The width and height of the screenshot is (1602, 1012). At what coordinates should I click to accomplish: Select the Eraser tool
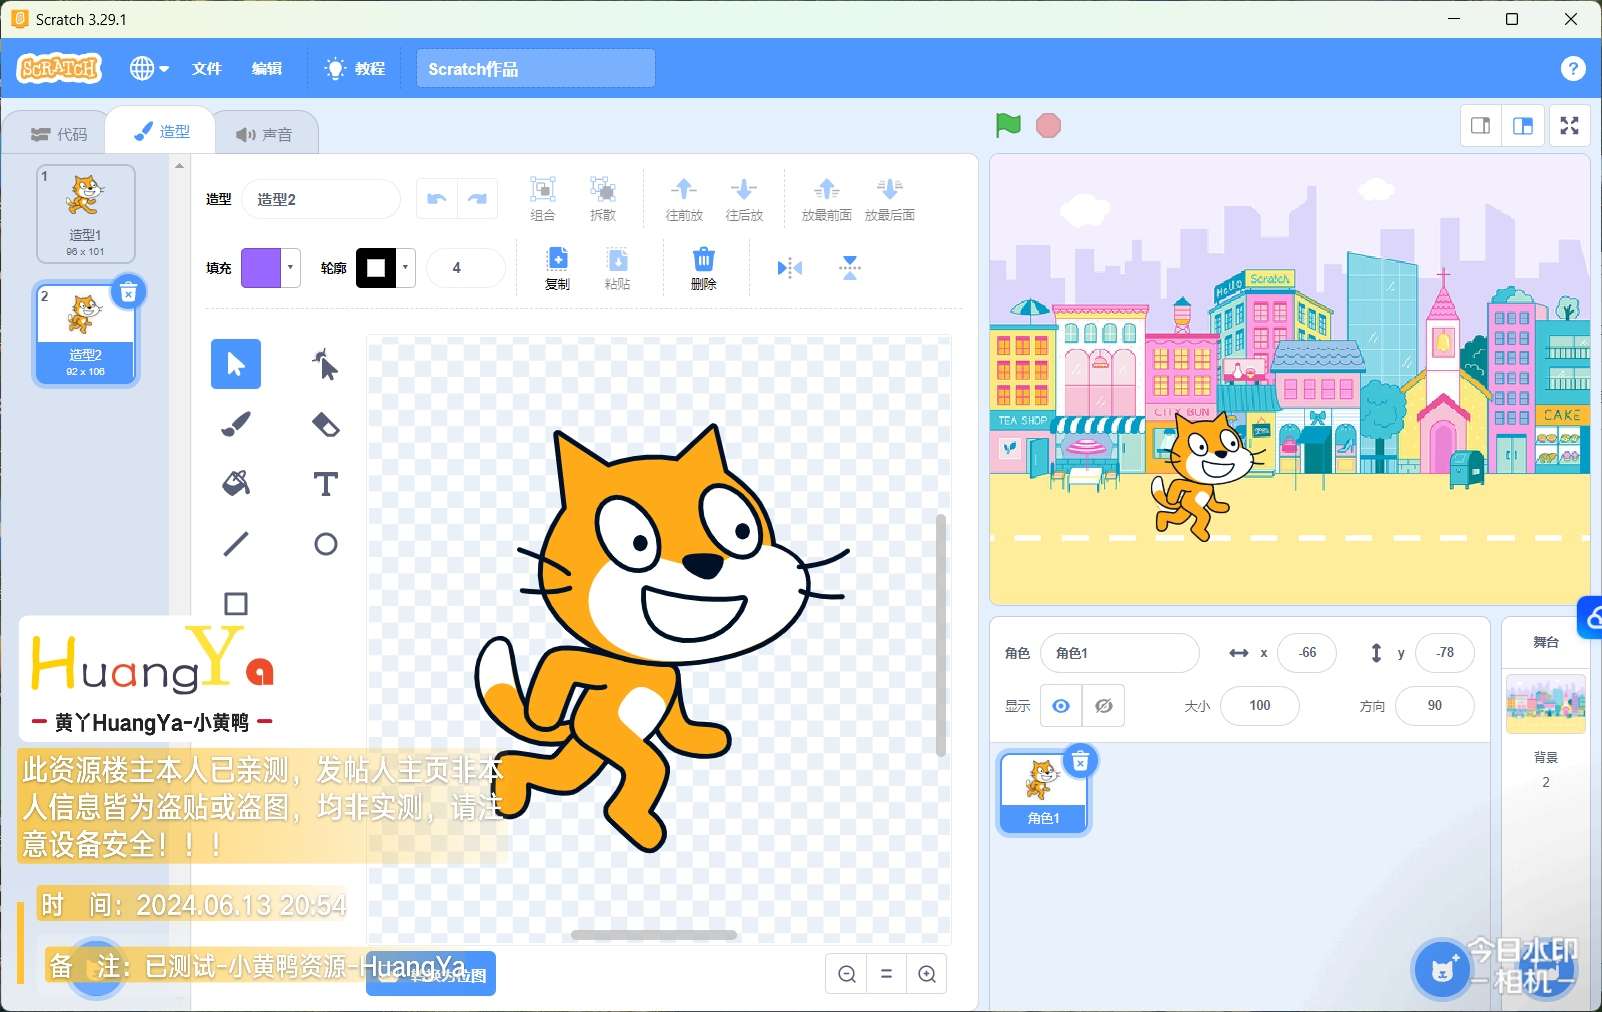point(325,424)
